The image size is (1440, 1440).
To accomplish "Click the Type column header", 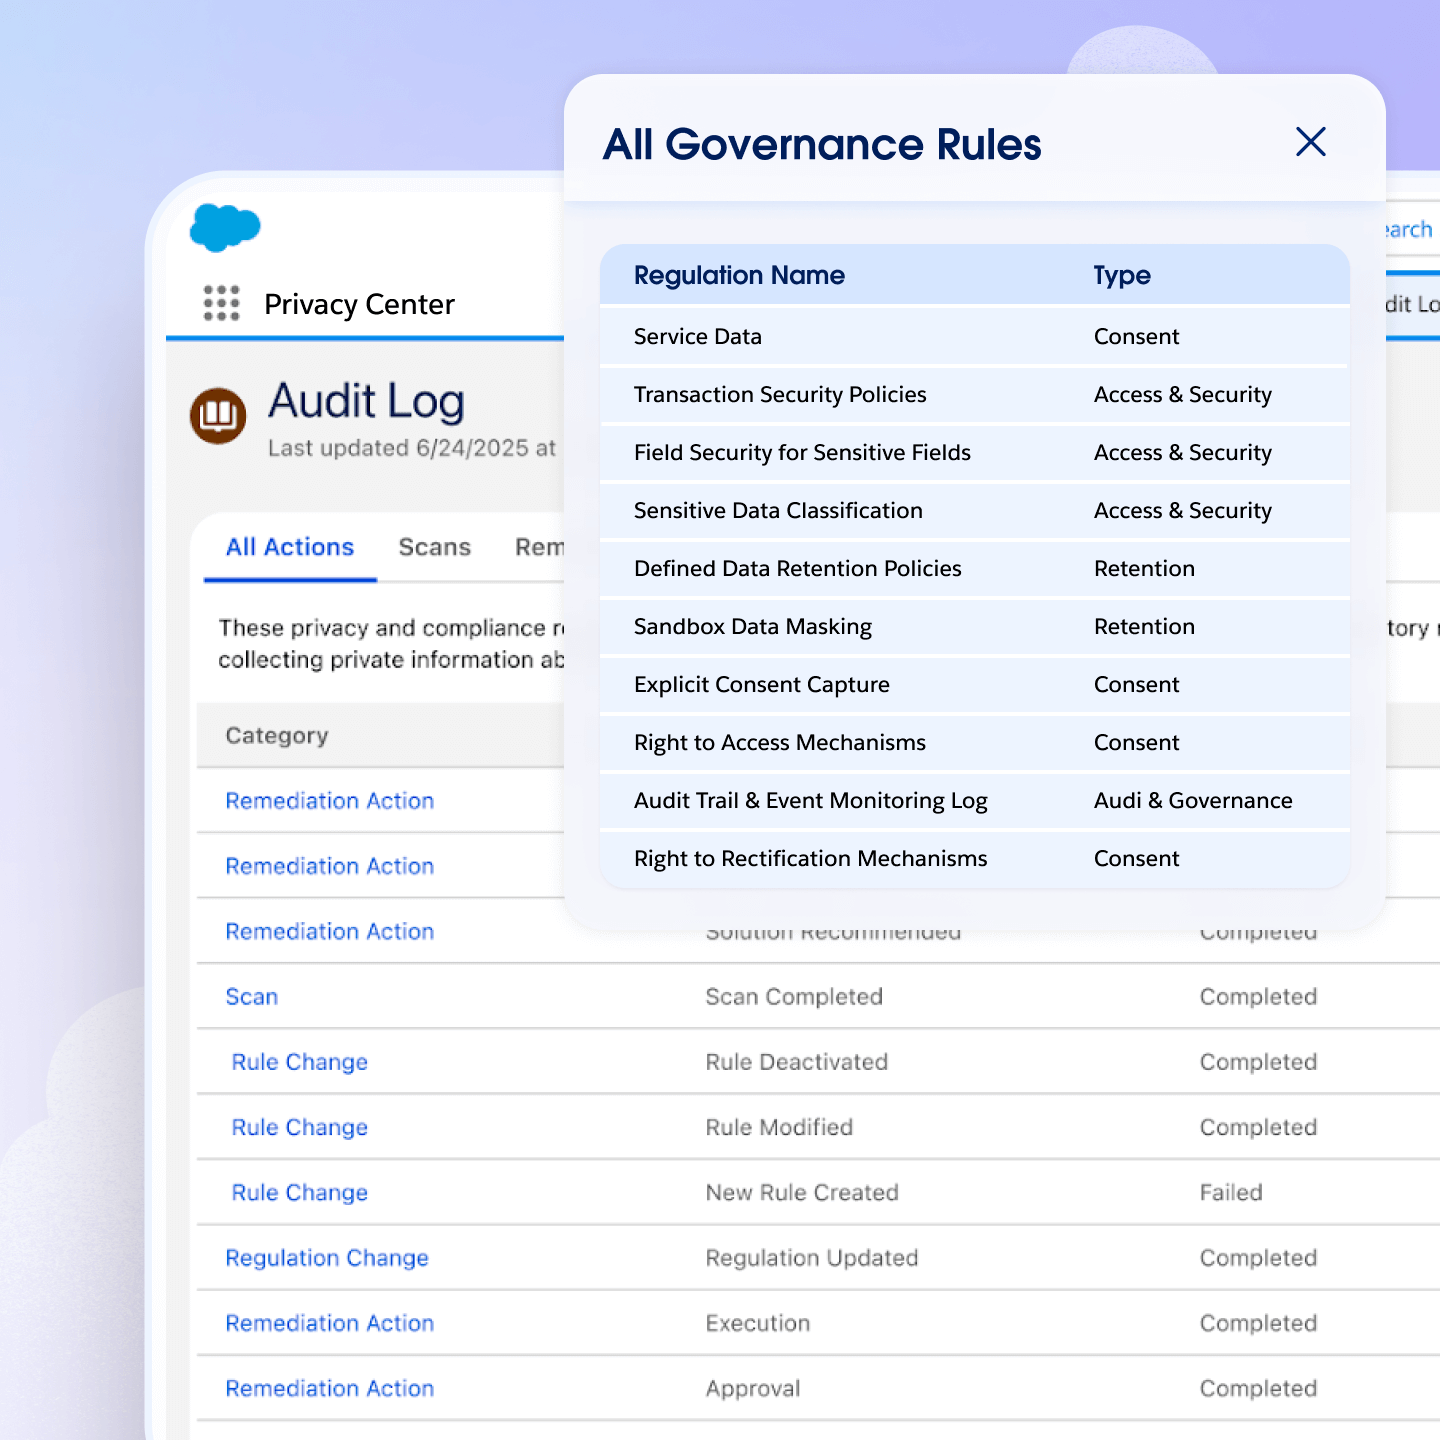I will pos(1122,275).
